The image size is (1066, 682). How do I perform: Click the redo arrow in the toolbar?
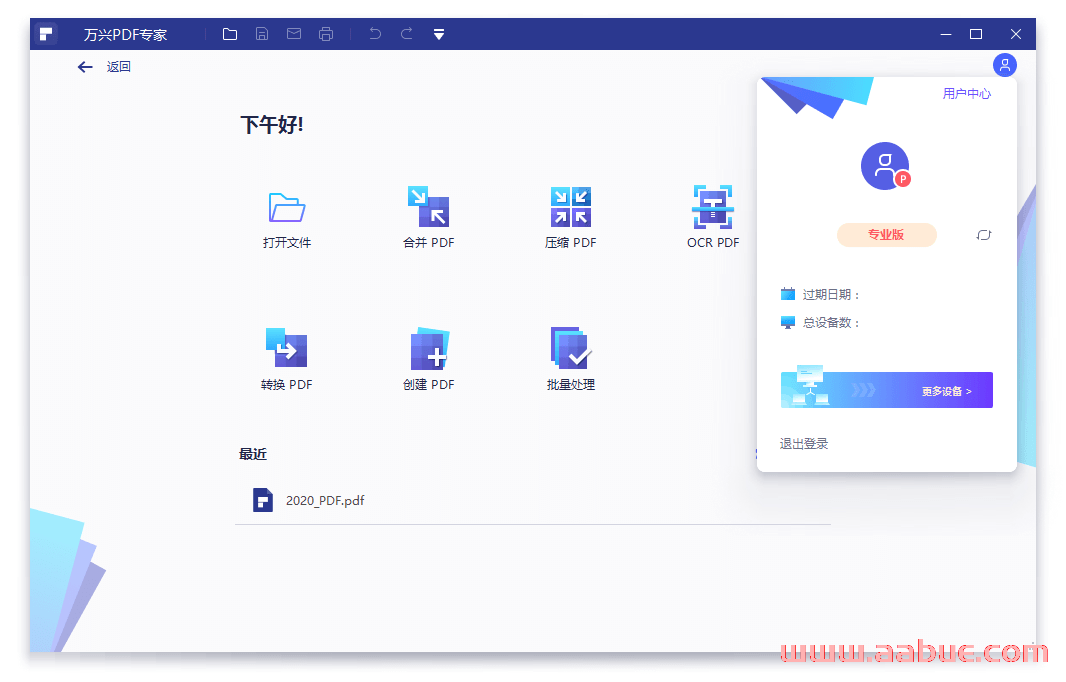[x=406, y=33]
